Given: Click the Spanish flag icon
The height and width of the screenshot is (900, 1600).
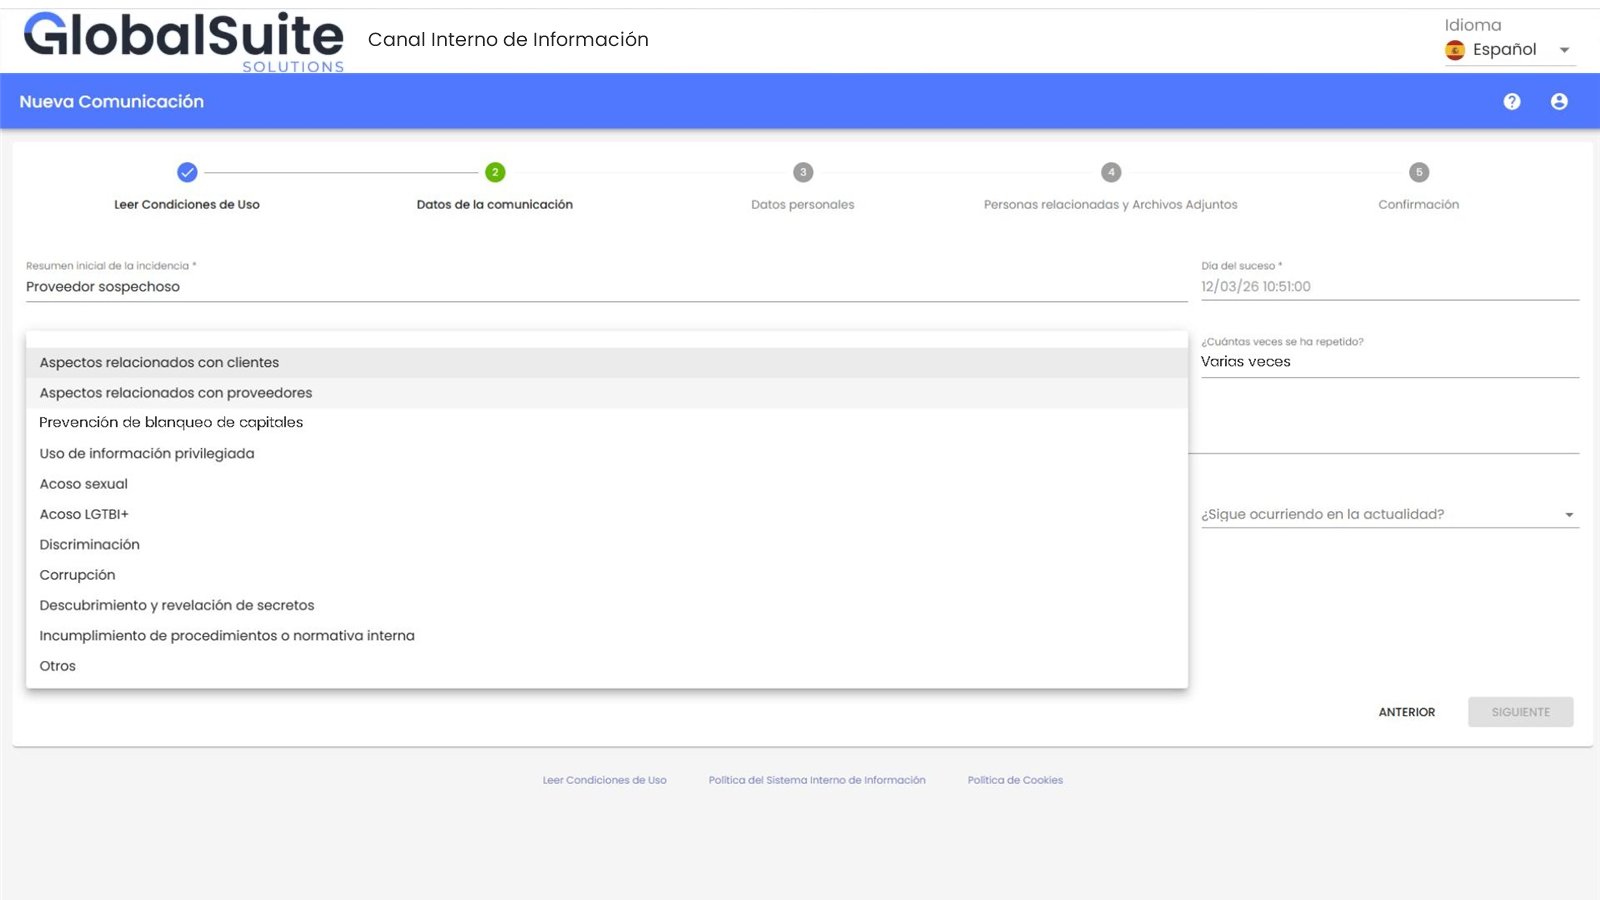Looking at the screenshot, I should pos(1455,50).
